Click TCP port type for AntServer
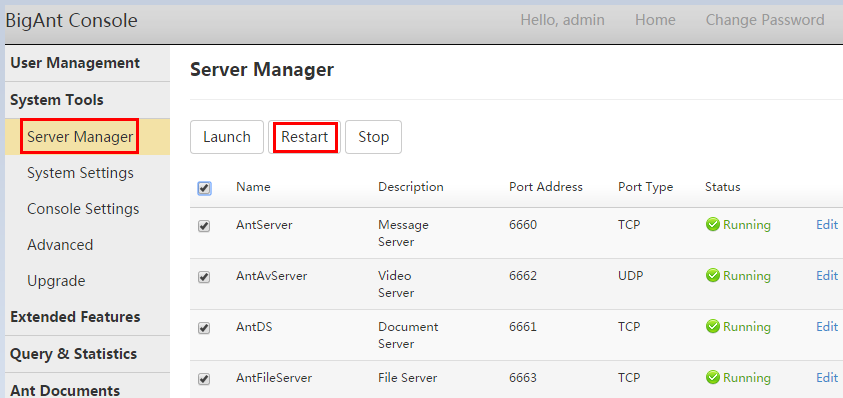The image size is (843, 398). point(629,225)
